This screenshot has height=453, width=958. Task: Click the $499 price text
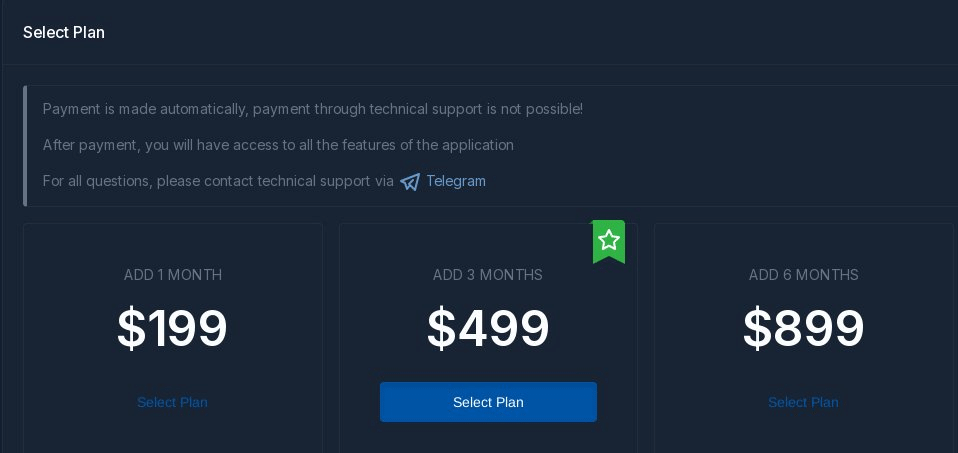[x=488, y=329]
